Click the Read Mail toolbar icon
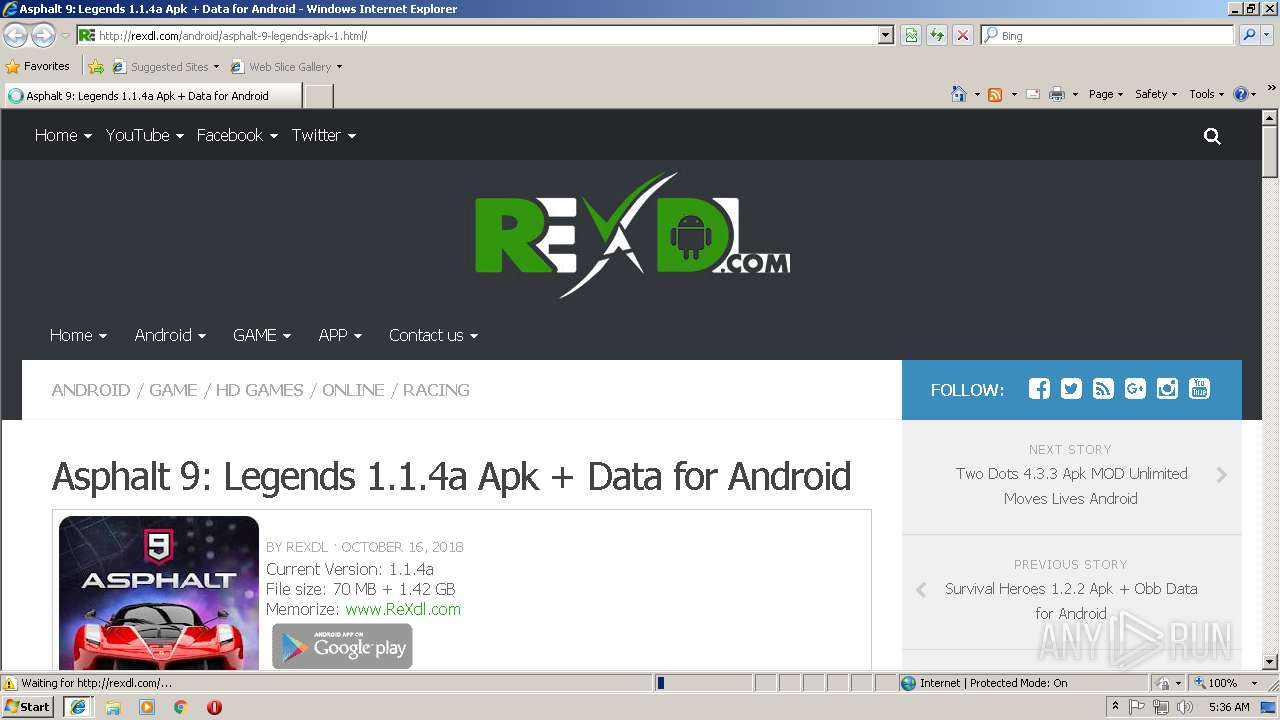Image resolution: width=1280 pixels, height=720 pixels. [x=1033, y=94]
